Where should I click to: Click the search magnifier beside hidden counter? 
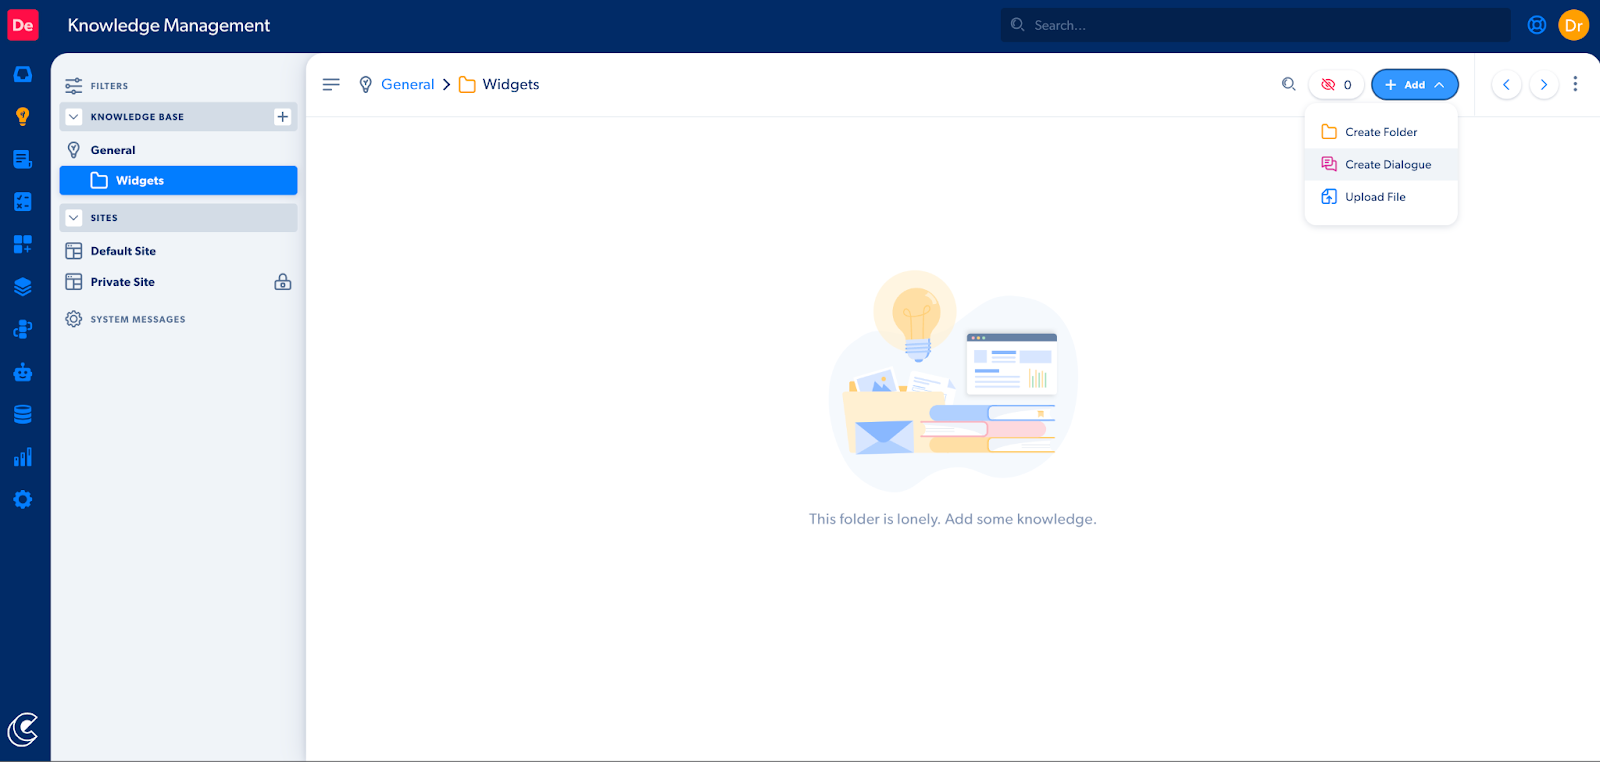(1288, 85)
